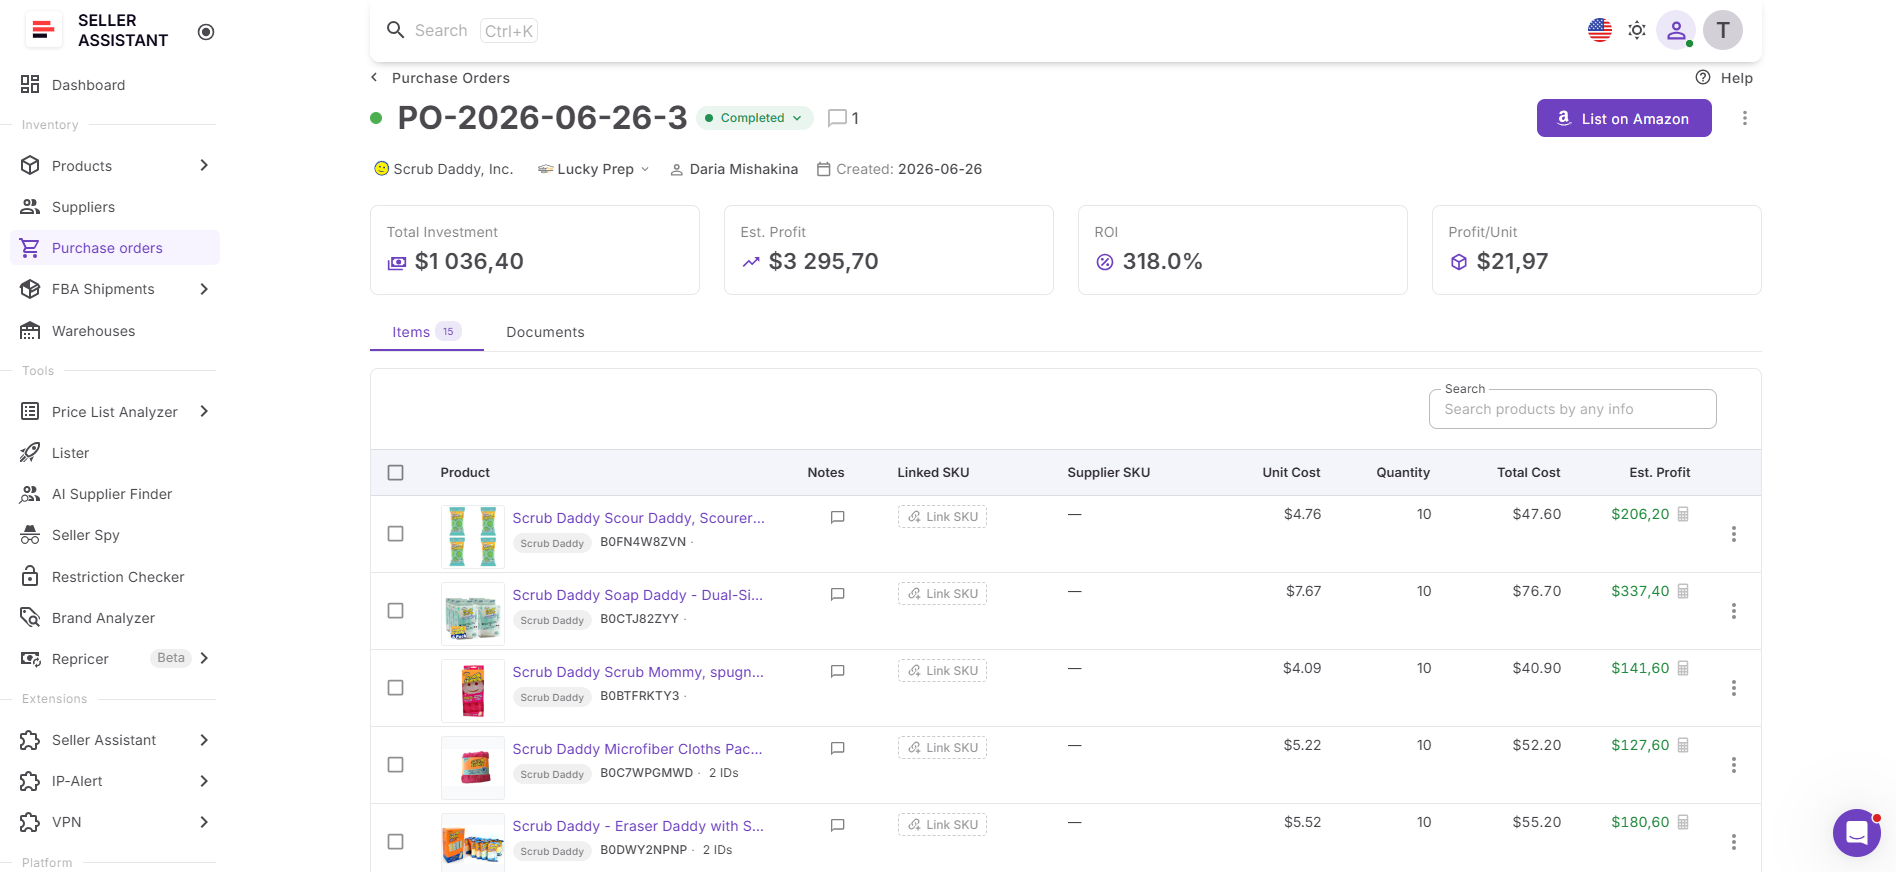
Task: Open the purchase order more-options menu
Action: [x=1745, y=118]
